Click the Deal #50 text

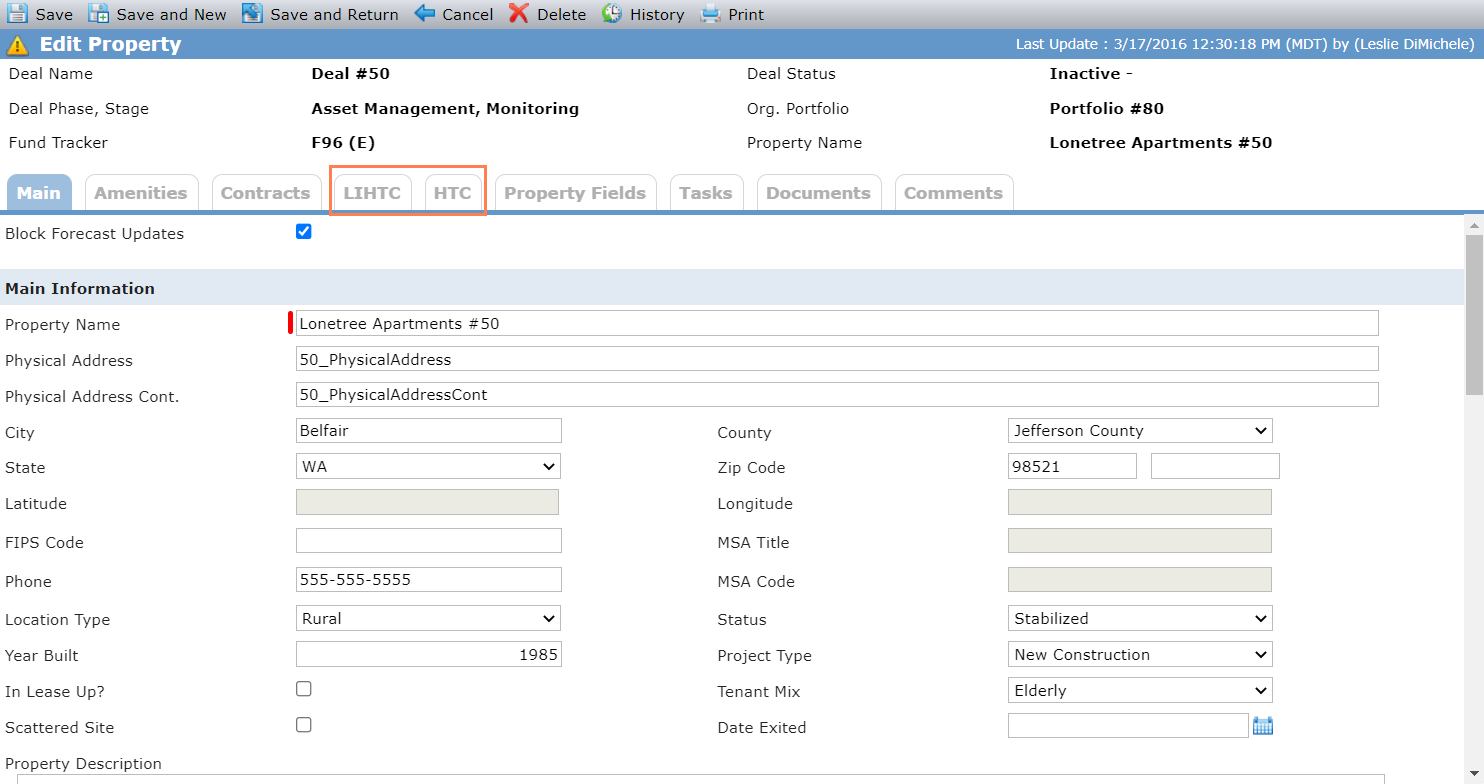click(x=351, y=74)
